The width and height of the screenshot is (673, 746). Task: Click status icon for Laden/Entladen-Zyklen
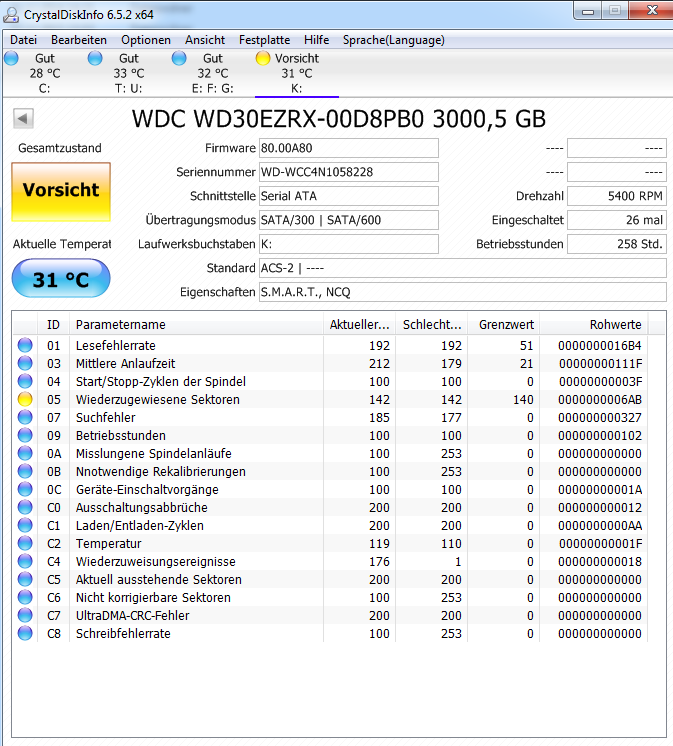[x=25, y=526]
